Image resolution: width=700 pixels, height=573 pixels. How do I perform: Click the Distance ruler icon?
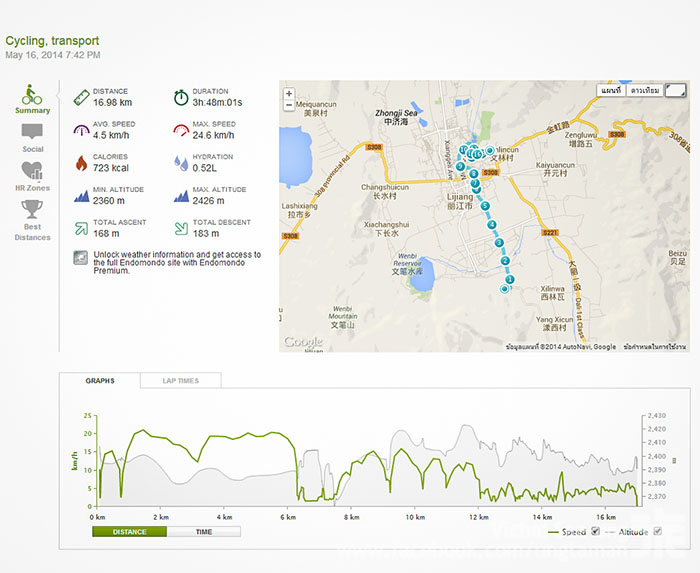click(82, 97)
